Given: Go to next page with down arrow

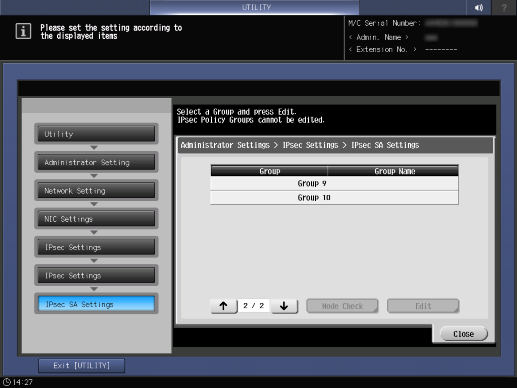Looking at the screenshot, I should 284,306.
